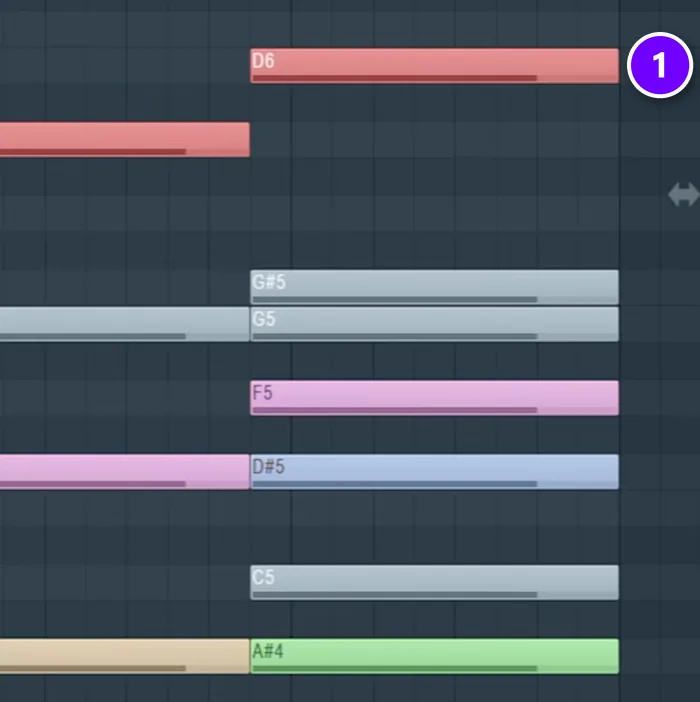700x702 pixels.
Task: Select the blue D#5 note
Action: coord(435,472)
